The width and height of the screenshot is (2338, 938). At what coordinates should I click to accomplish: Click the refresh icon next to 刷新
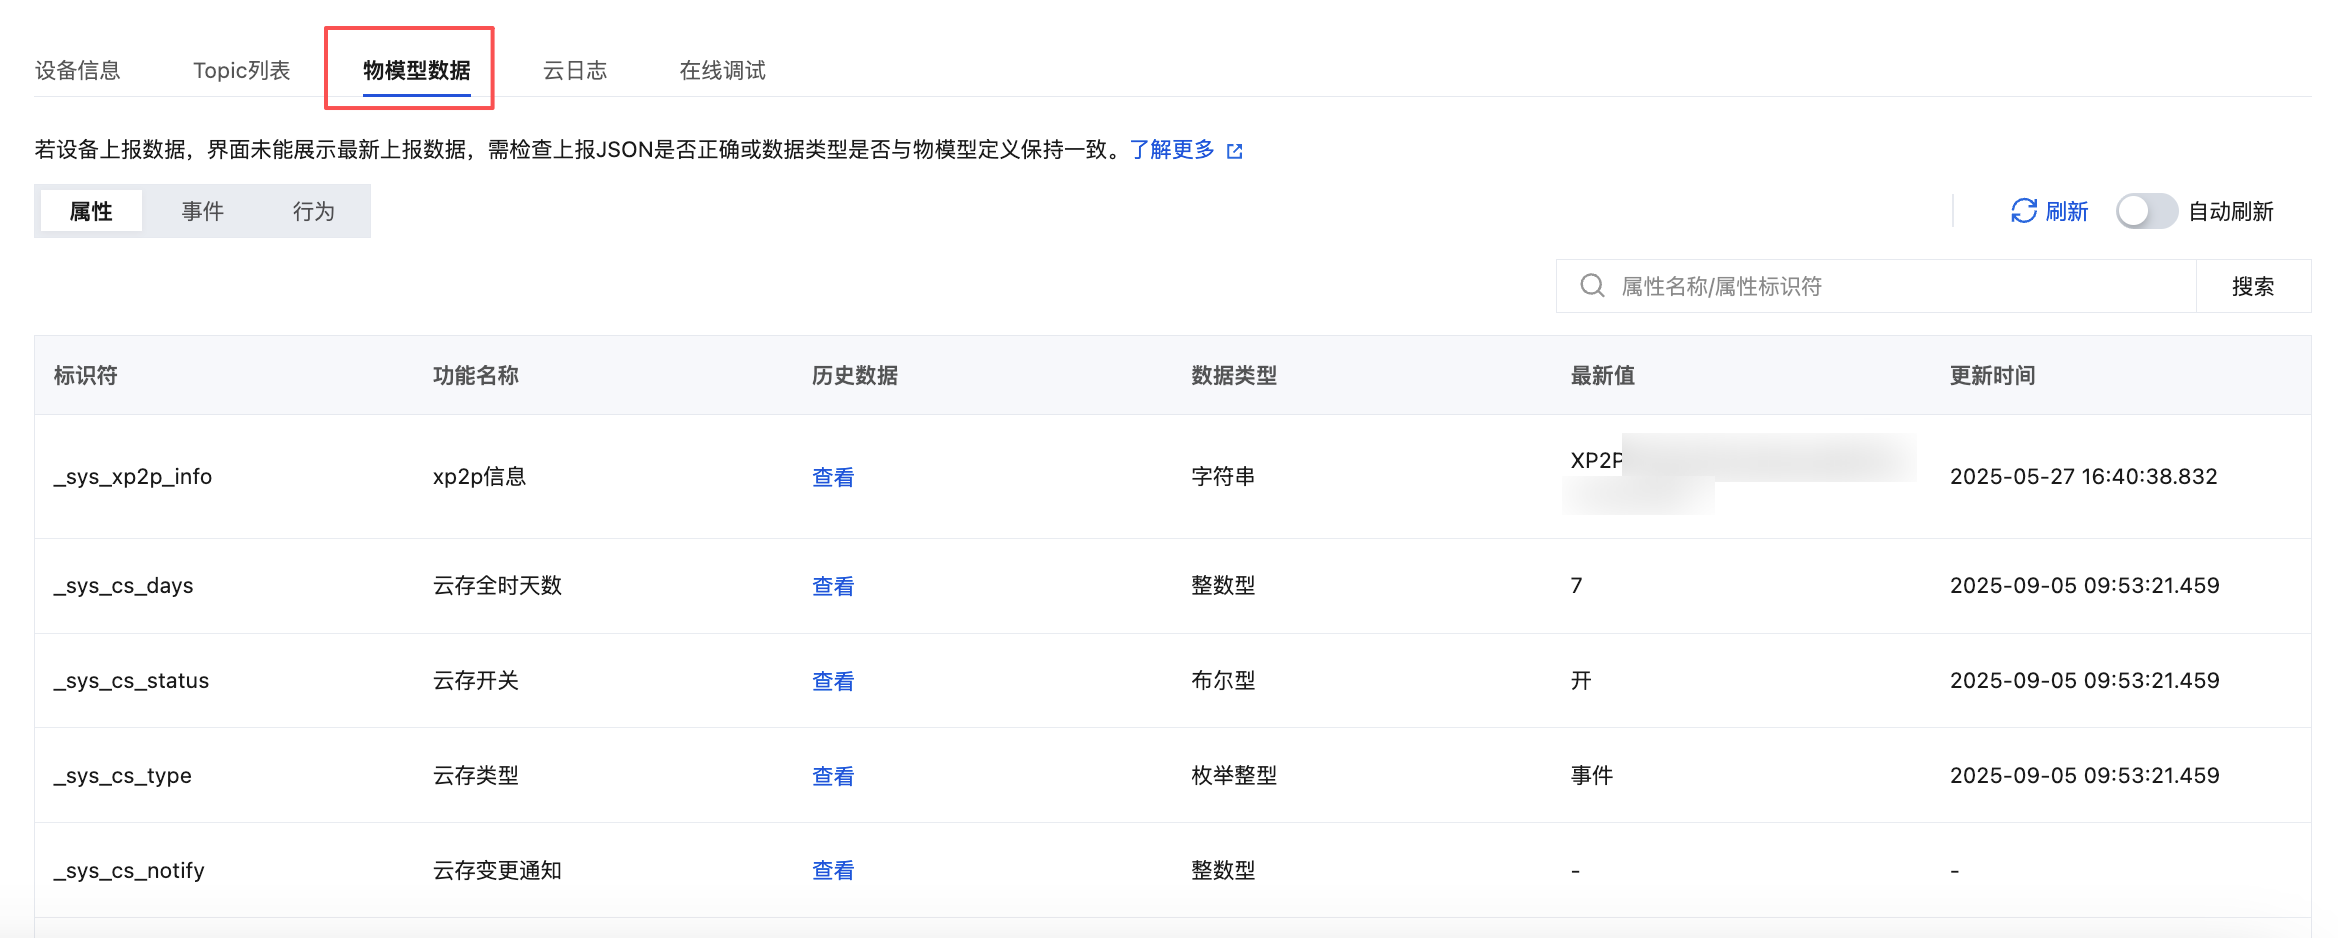click(2023, 211)
